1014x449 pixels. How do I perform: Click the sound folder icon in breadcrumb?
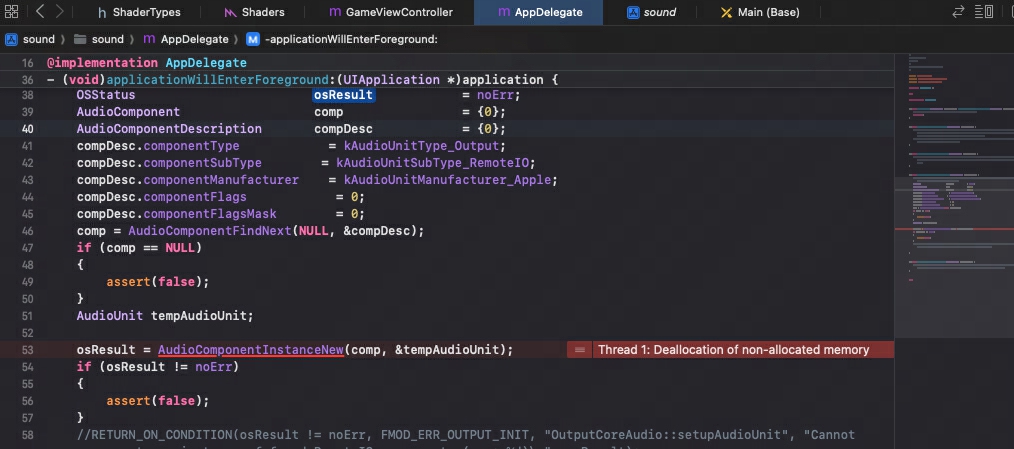[81, 39]
